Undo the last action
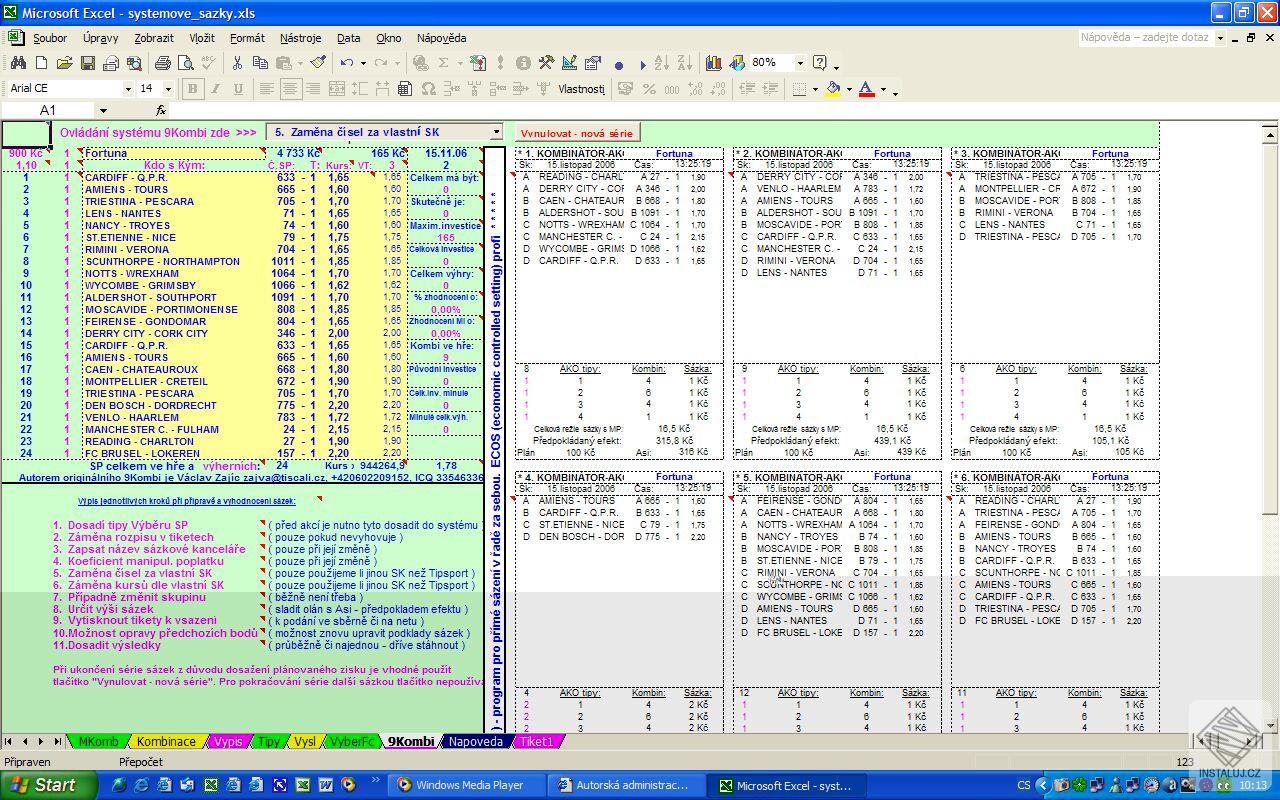Image resolution: width=1280 pixels, height=800 pixels. [346, 63]
